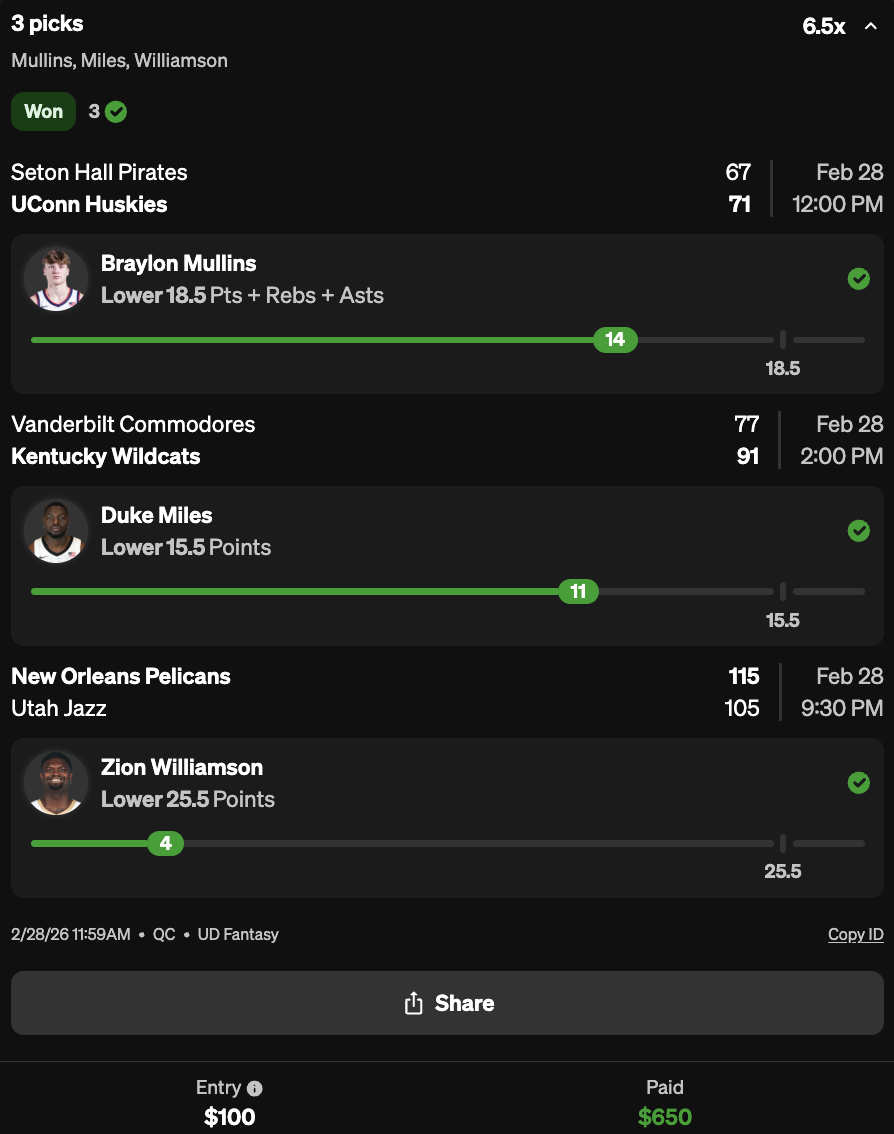This screenshot has height=1134, width=894.
Task: Open the Pelicans vs Jazz game row
Action: coord(447,693)
